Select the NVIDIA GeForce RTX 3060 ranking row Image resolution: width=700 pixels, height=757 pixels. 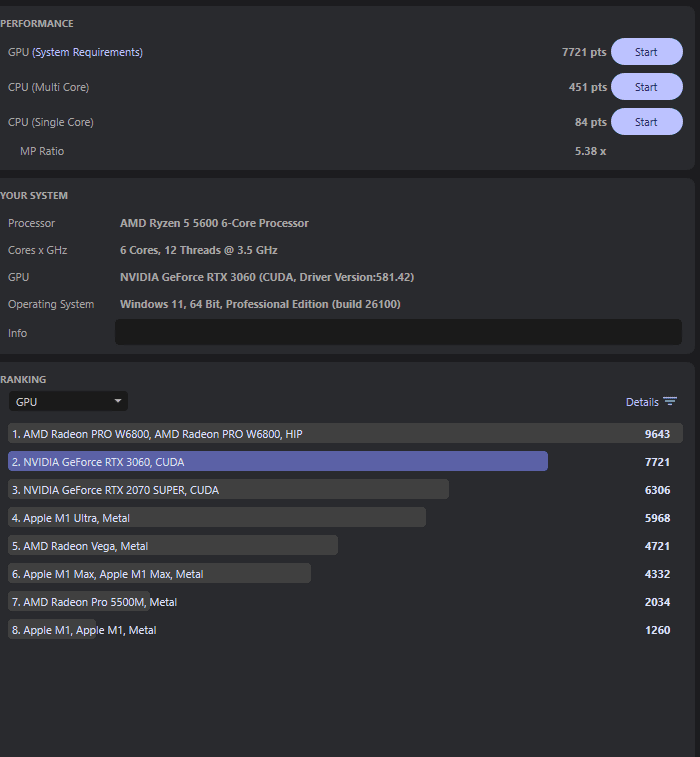pyautogui.click(x=345, y=462)
